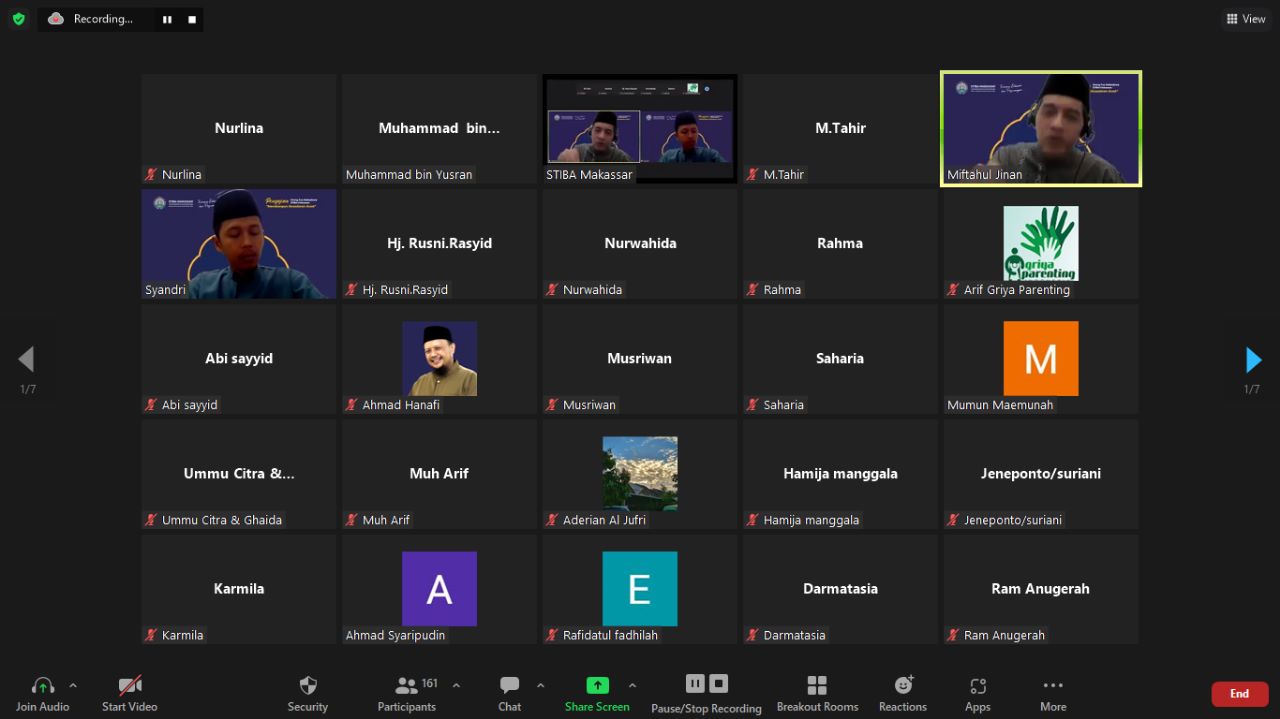
Task: Pause the recording from top bar
Action: [167, 19]
